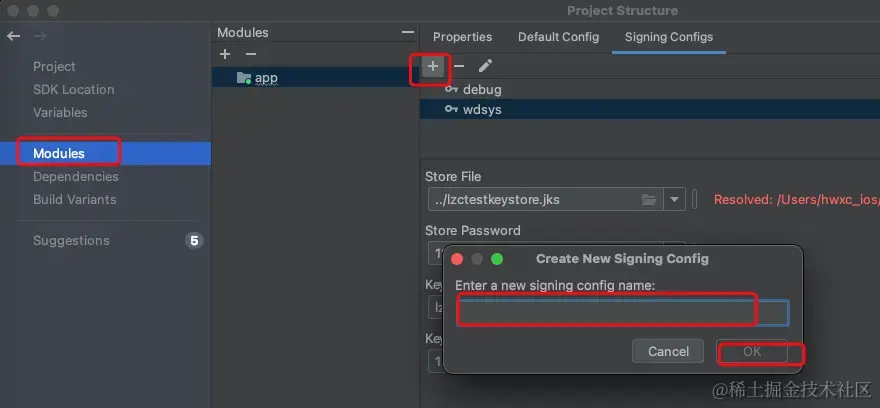Close the Create New Signing Config dialog
This screenshot has height=408, width=880.
point(457,259)
